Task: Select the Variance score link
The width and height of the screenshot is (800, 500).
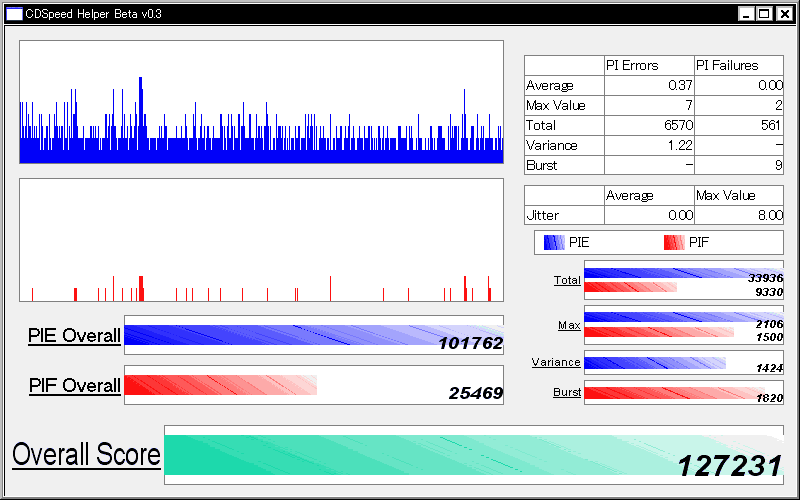Action: click(x=556, y=362)
